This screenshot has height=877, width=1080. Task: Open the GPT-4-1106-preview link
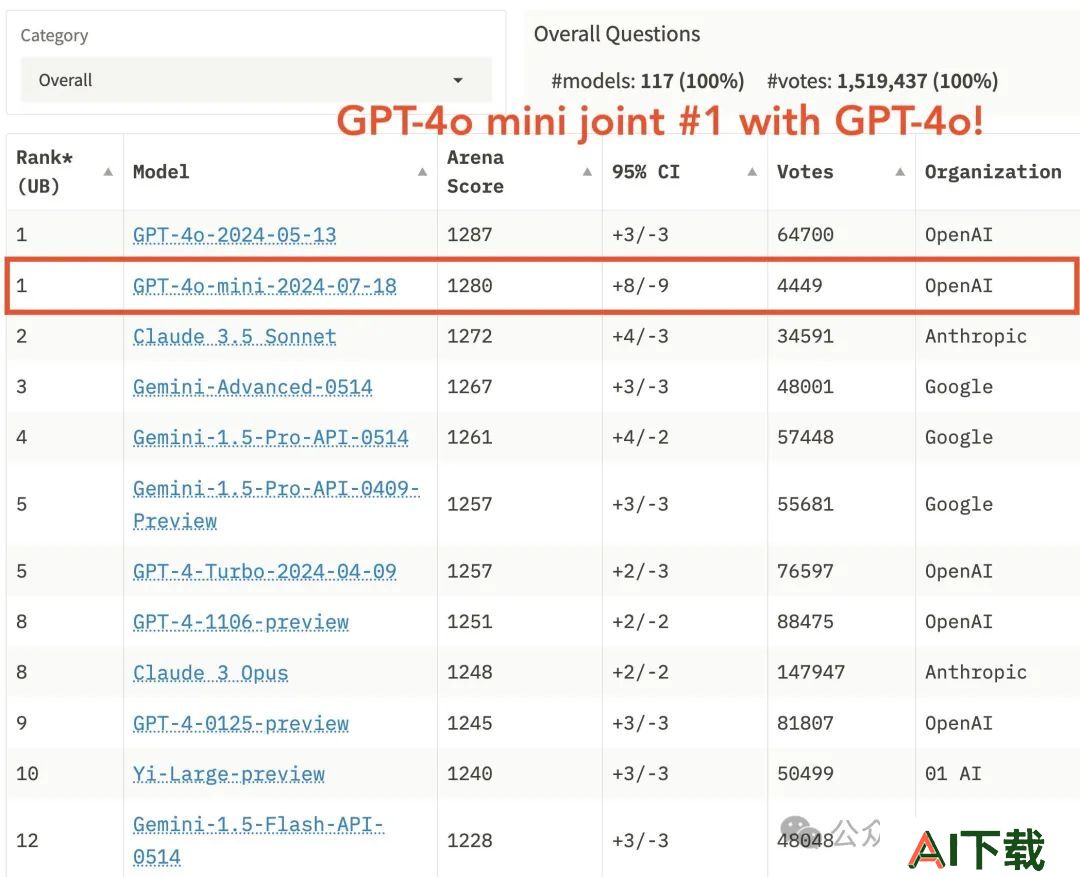240,621
